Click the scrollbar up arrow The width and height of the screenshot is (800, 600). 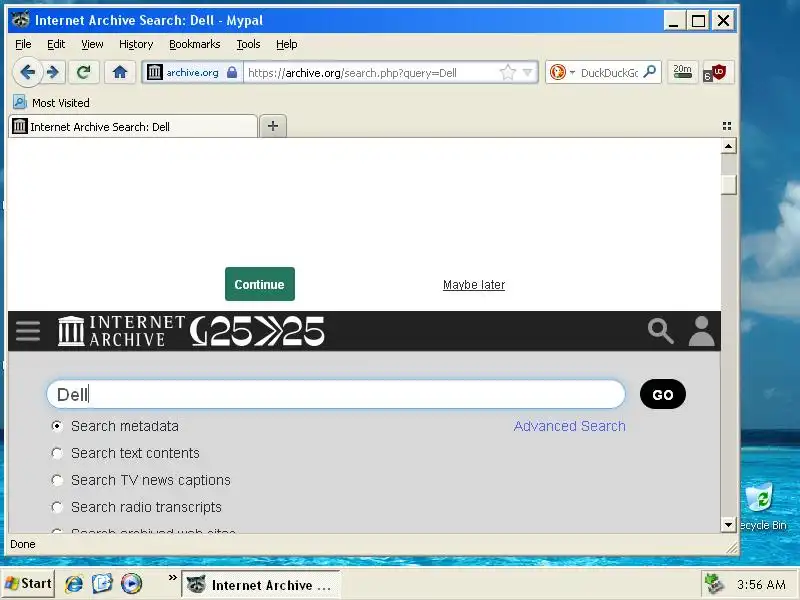pyautogui.click(x=729, y=146)
